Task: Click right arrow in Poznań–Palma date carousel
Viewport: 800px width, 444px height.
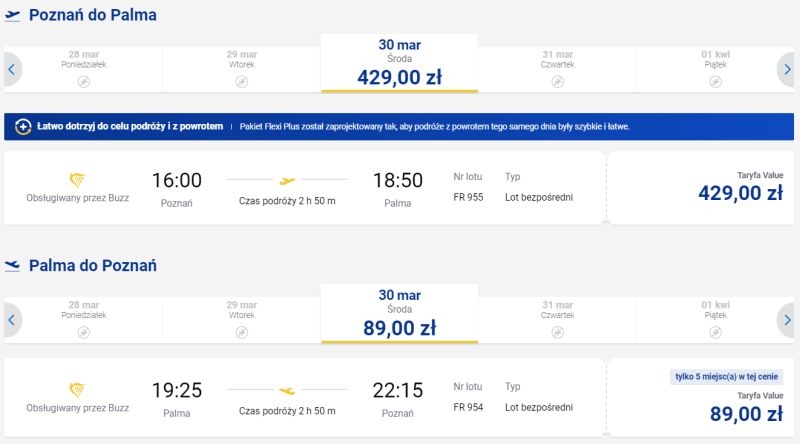Action: [x=787, y=69]
